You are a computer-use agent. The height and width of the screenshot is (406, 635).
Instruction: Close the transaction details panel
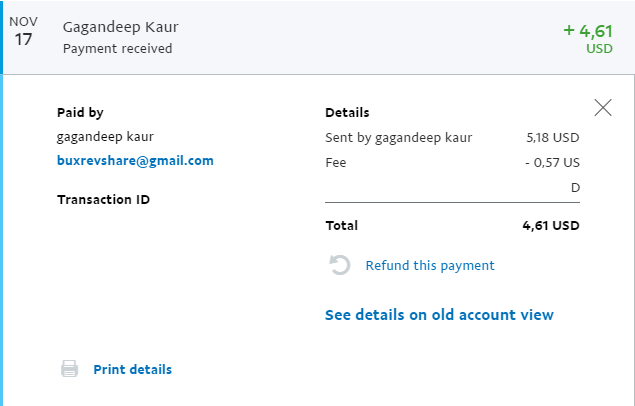pos(603,108)
